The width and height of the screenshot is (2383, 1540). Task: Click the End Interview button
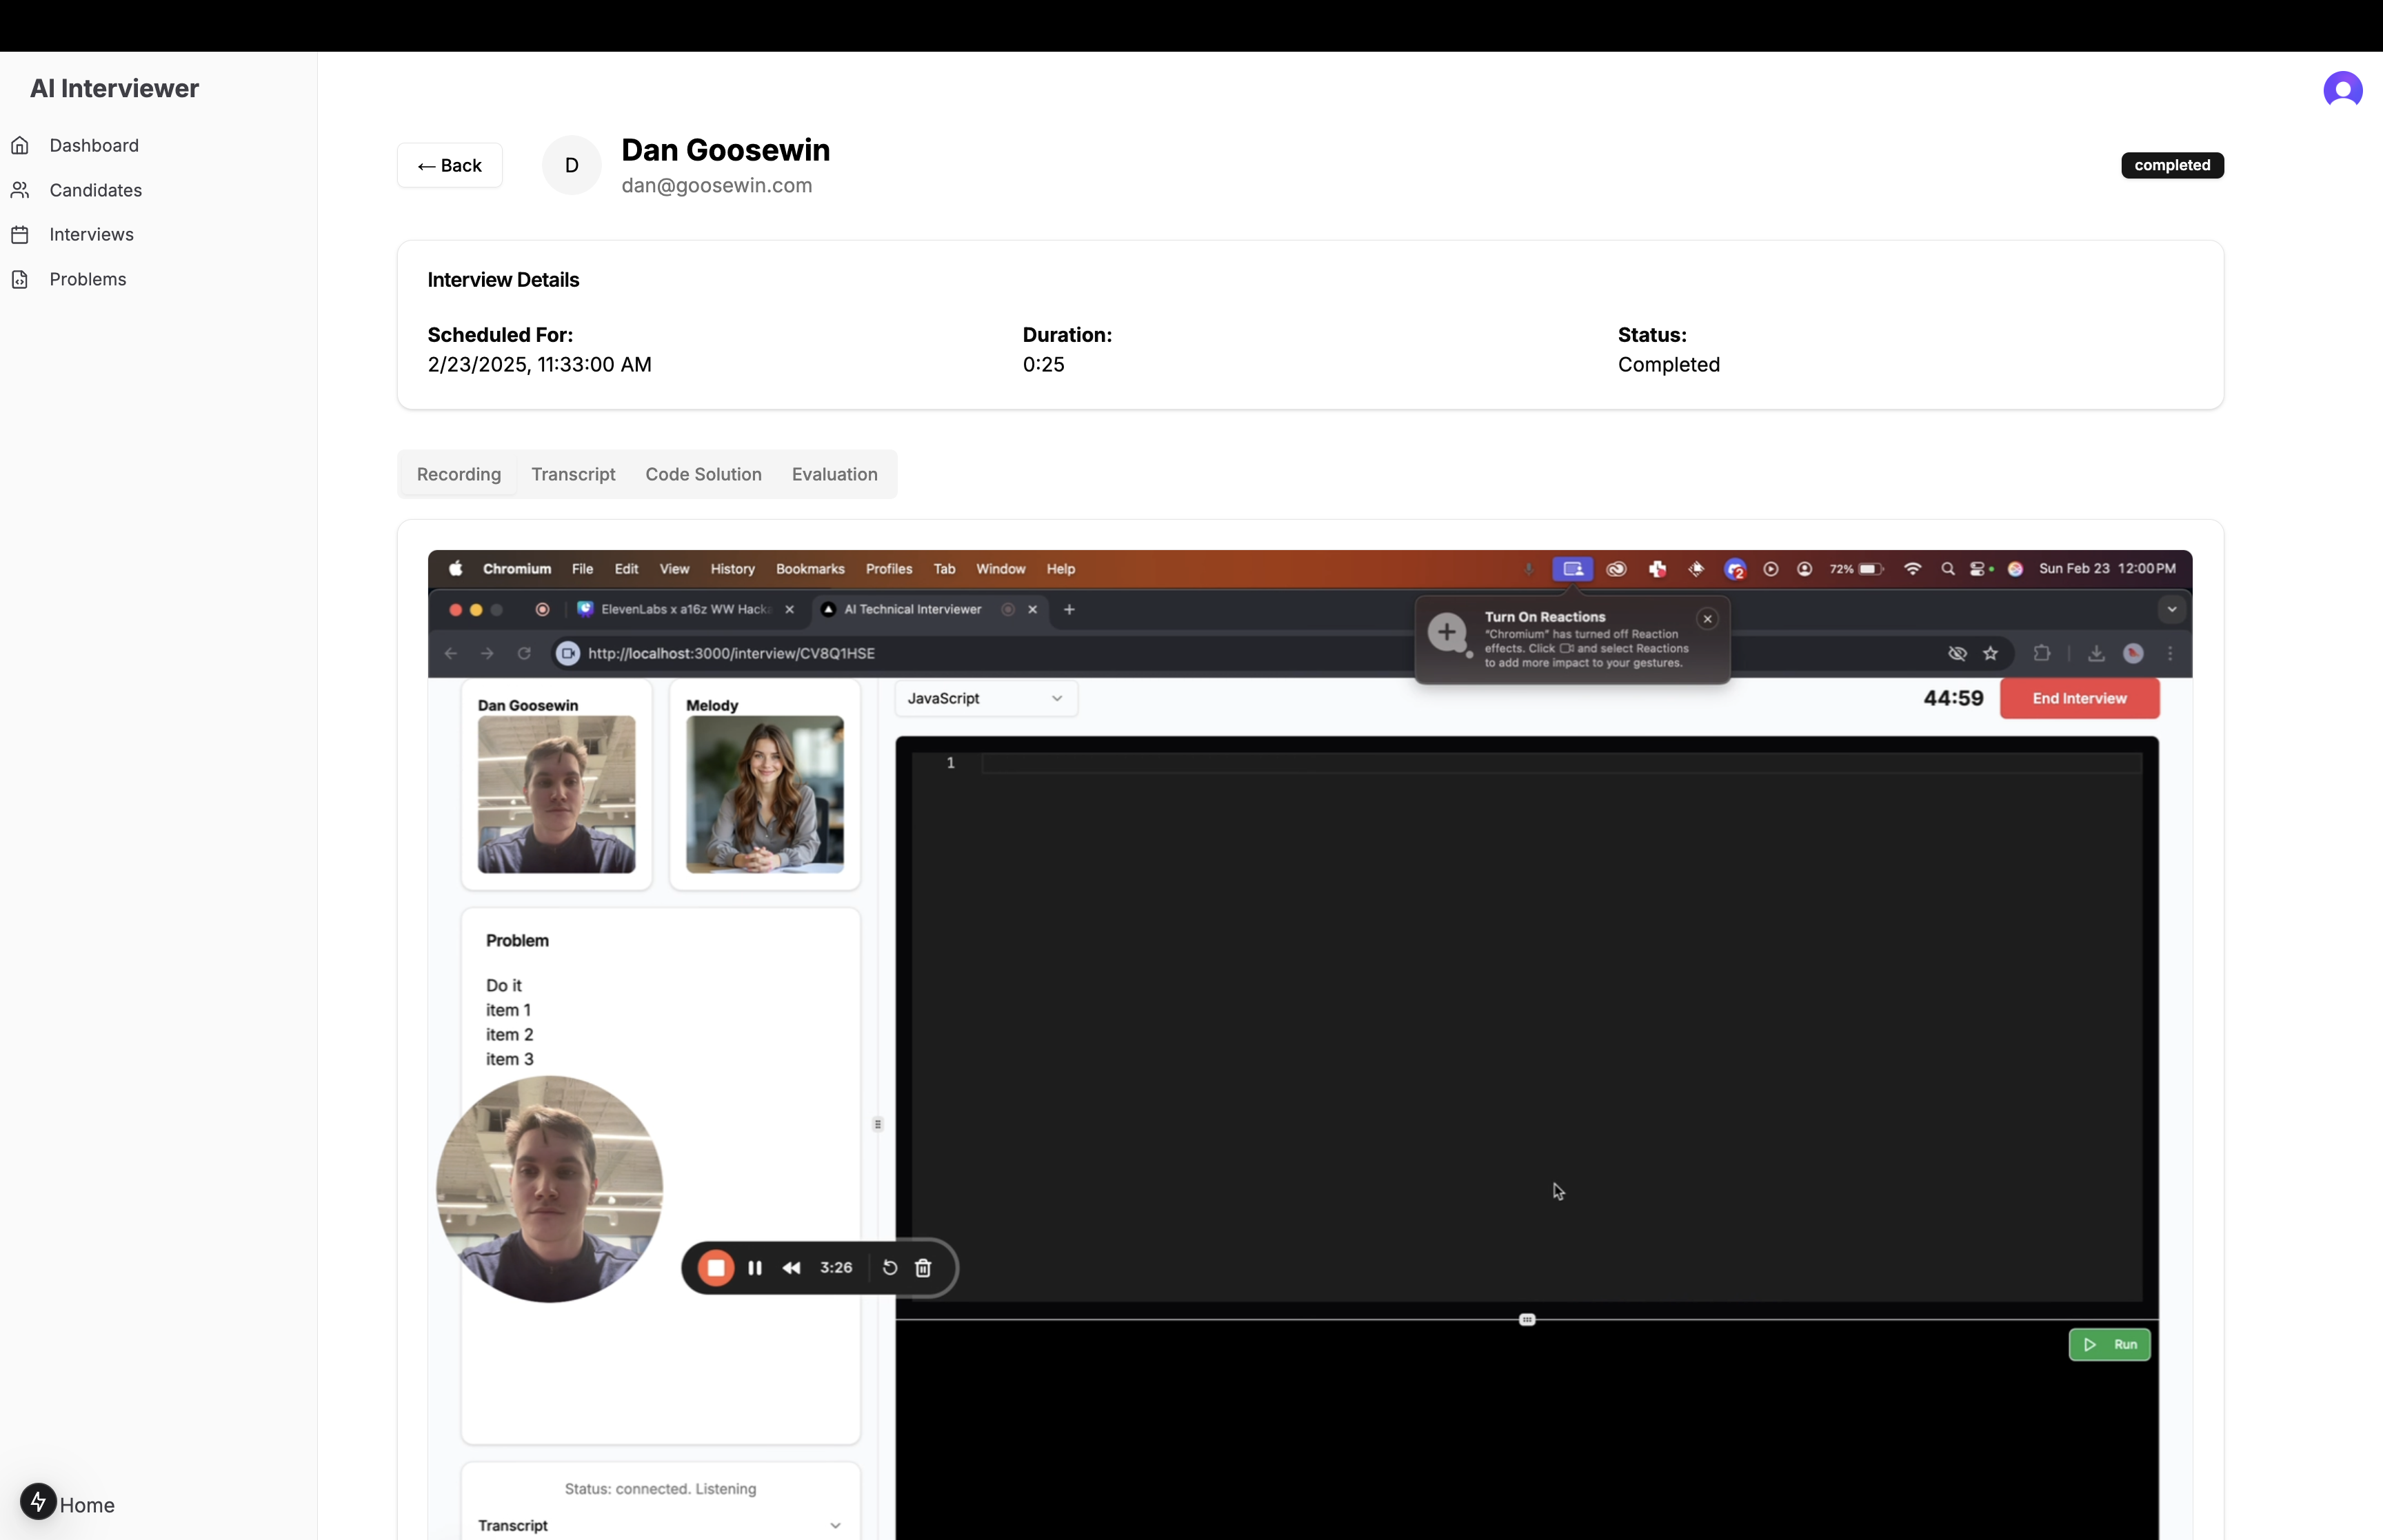click(x=2078, y=699)
